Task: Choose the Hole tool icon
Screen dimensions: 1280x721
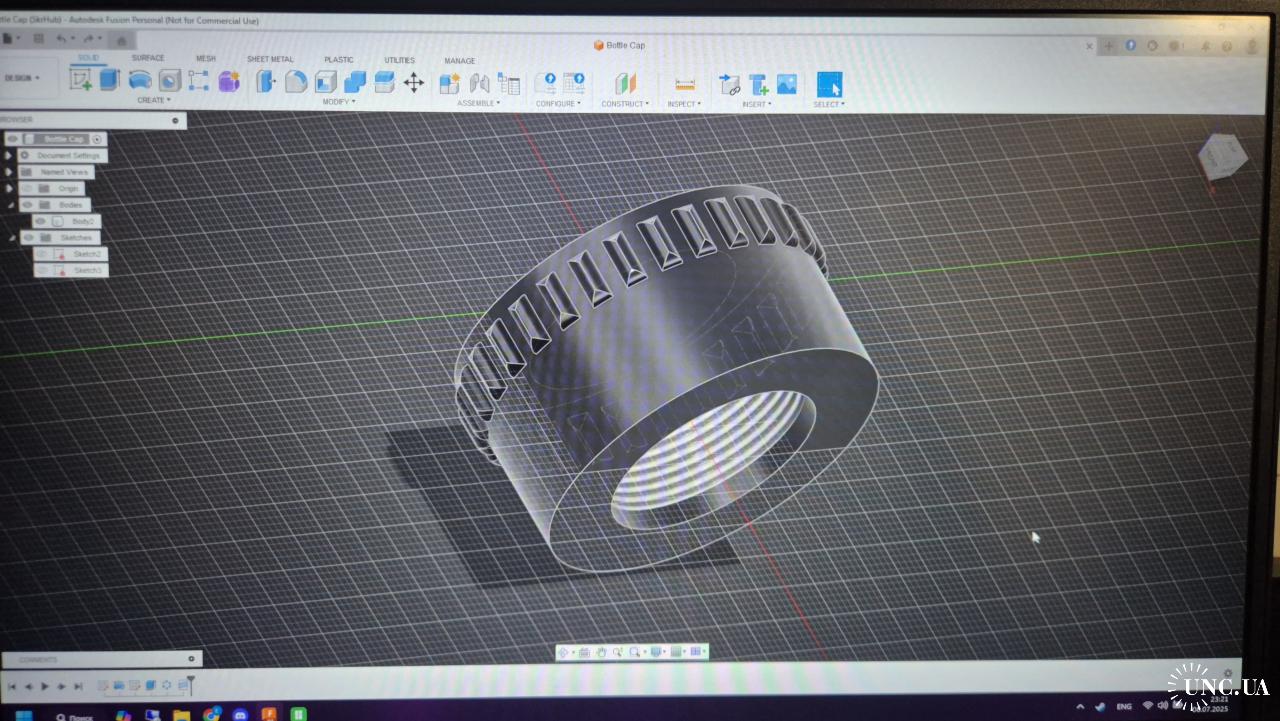Action: [x=170, y=81]
